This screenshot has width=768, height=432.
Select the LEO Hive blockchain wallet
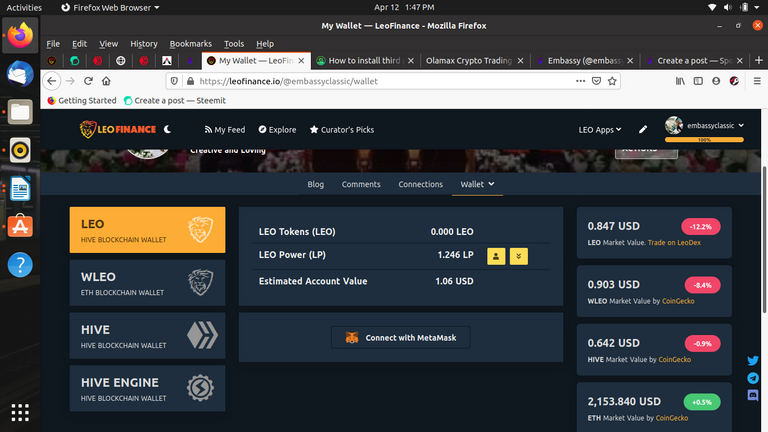pos(147,230)
